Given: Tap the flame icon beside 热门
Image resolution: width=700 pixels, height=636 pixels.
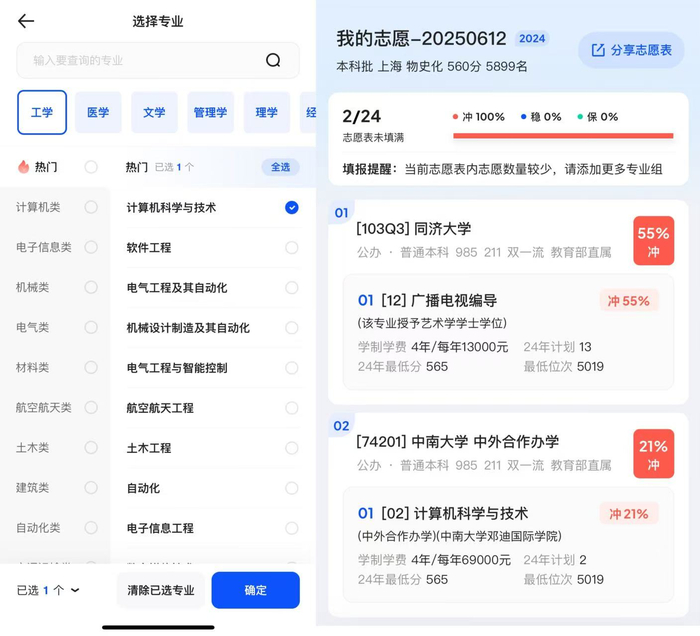Looking at the screenshot, I should tap(23, 167).
